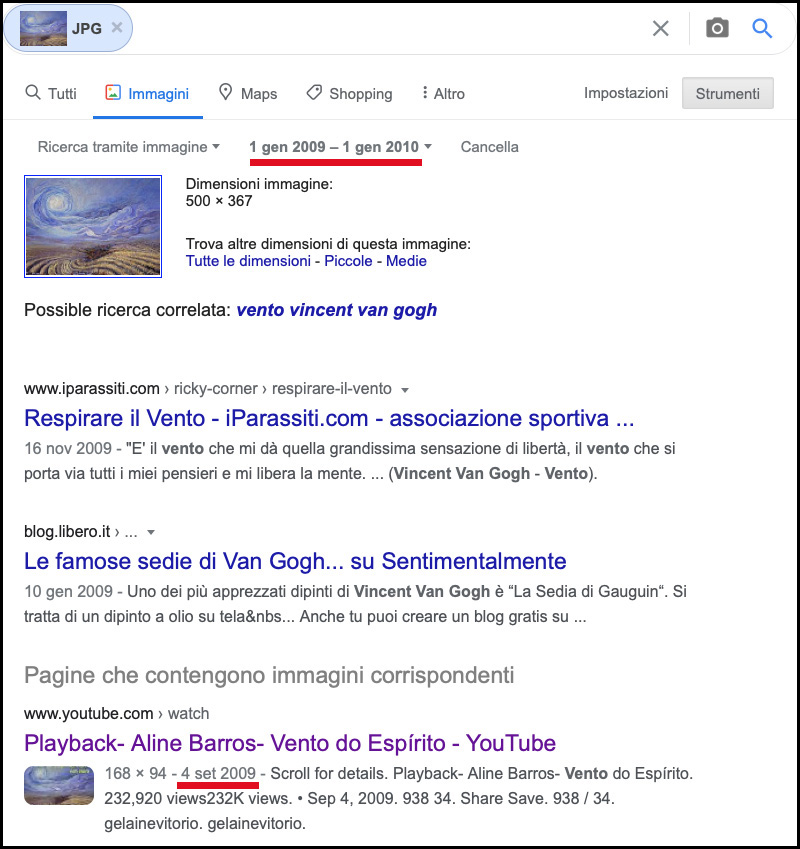Screen dimensions: 800x849
Task: Click the Immagini tab icon
Action: coord(113,93)
